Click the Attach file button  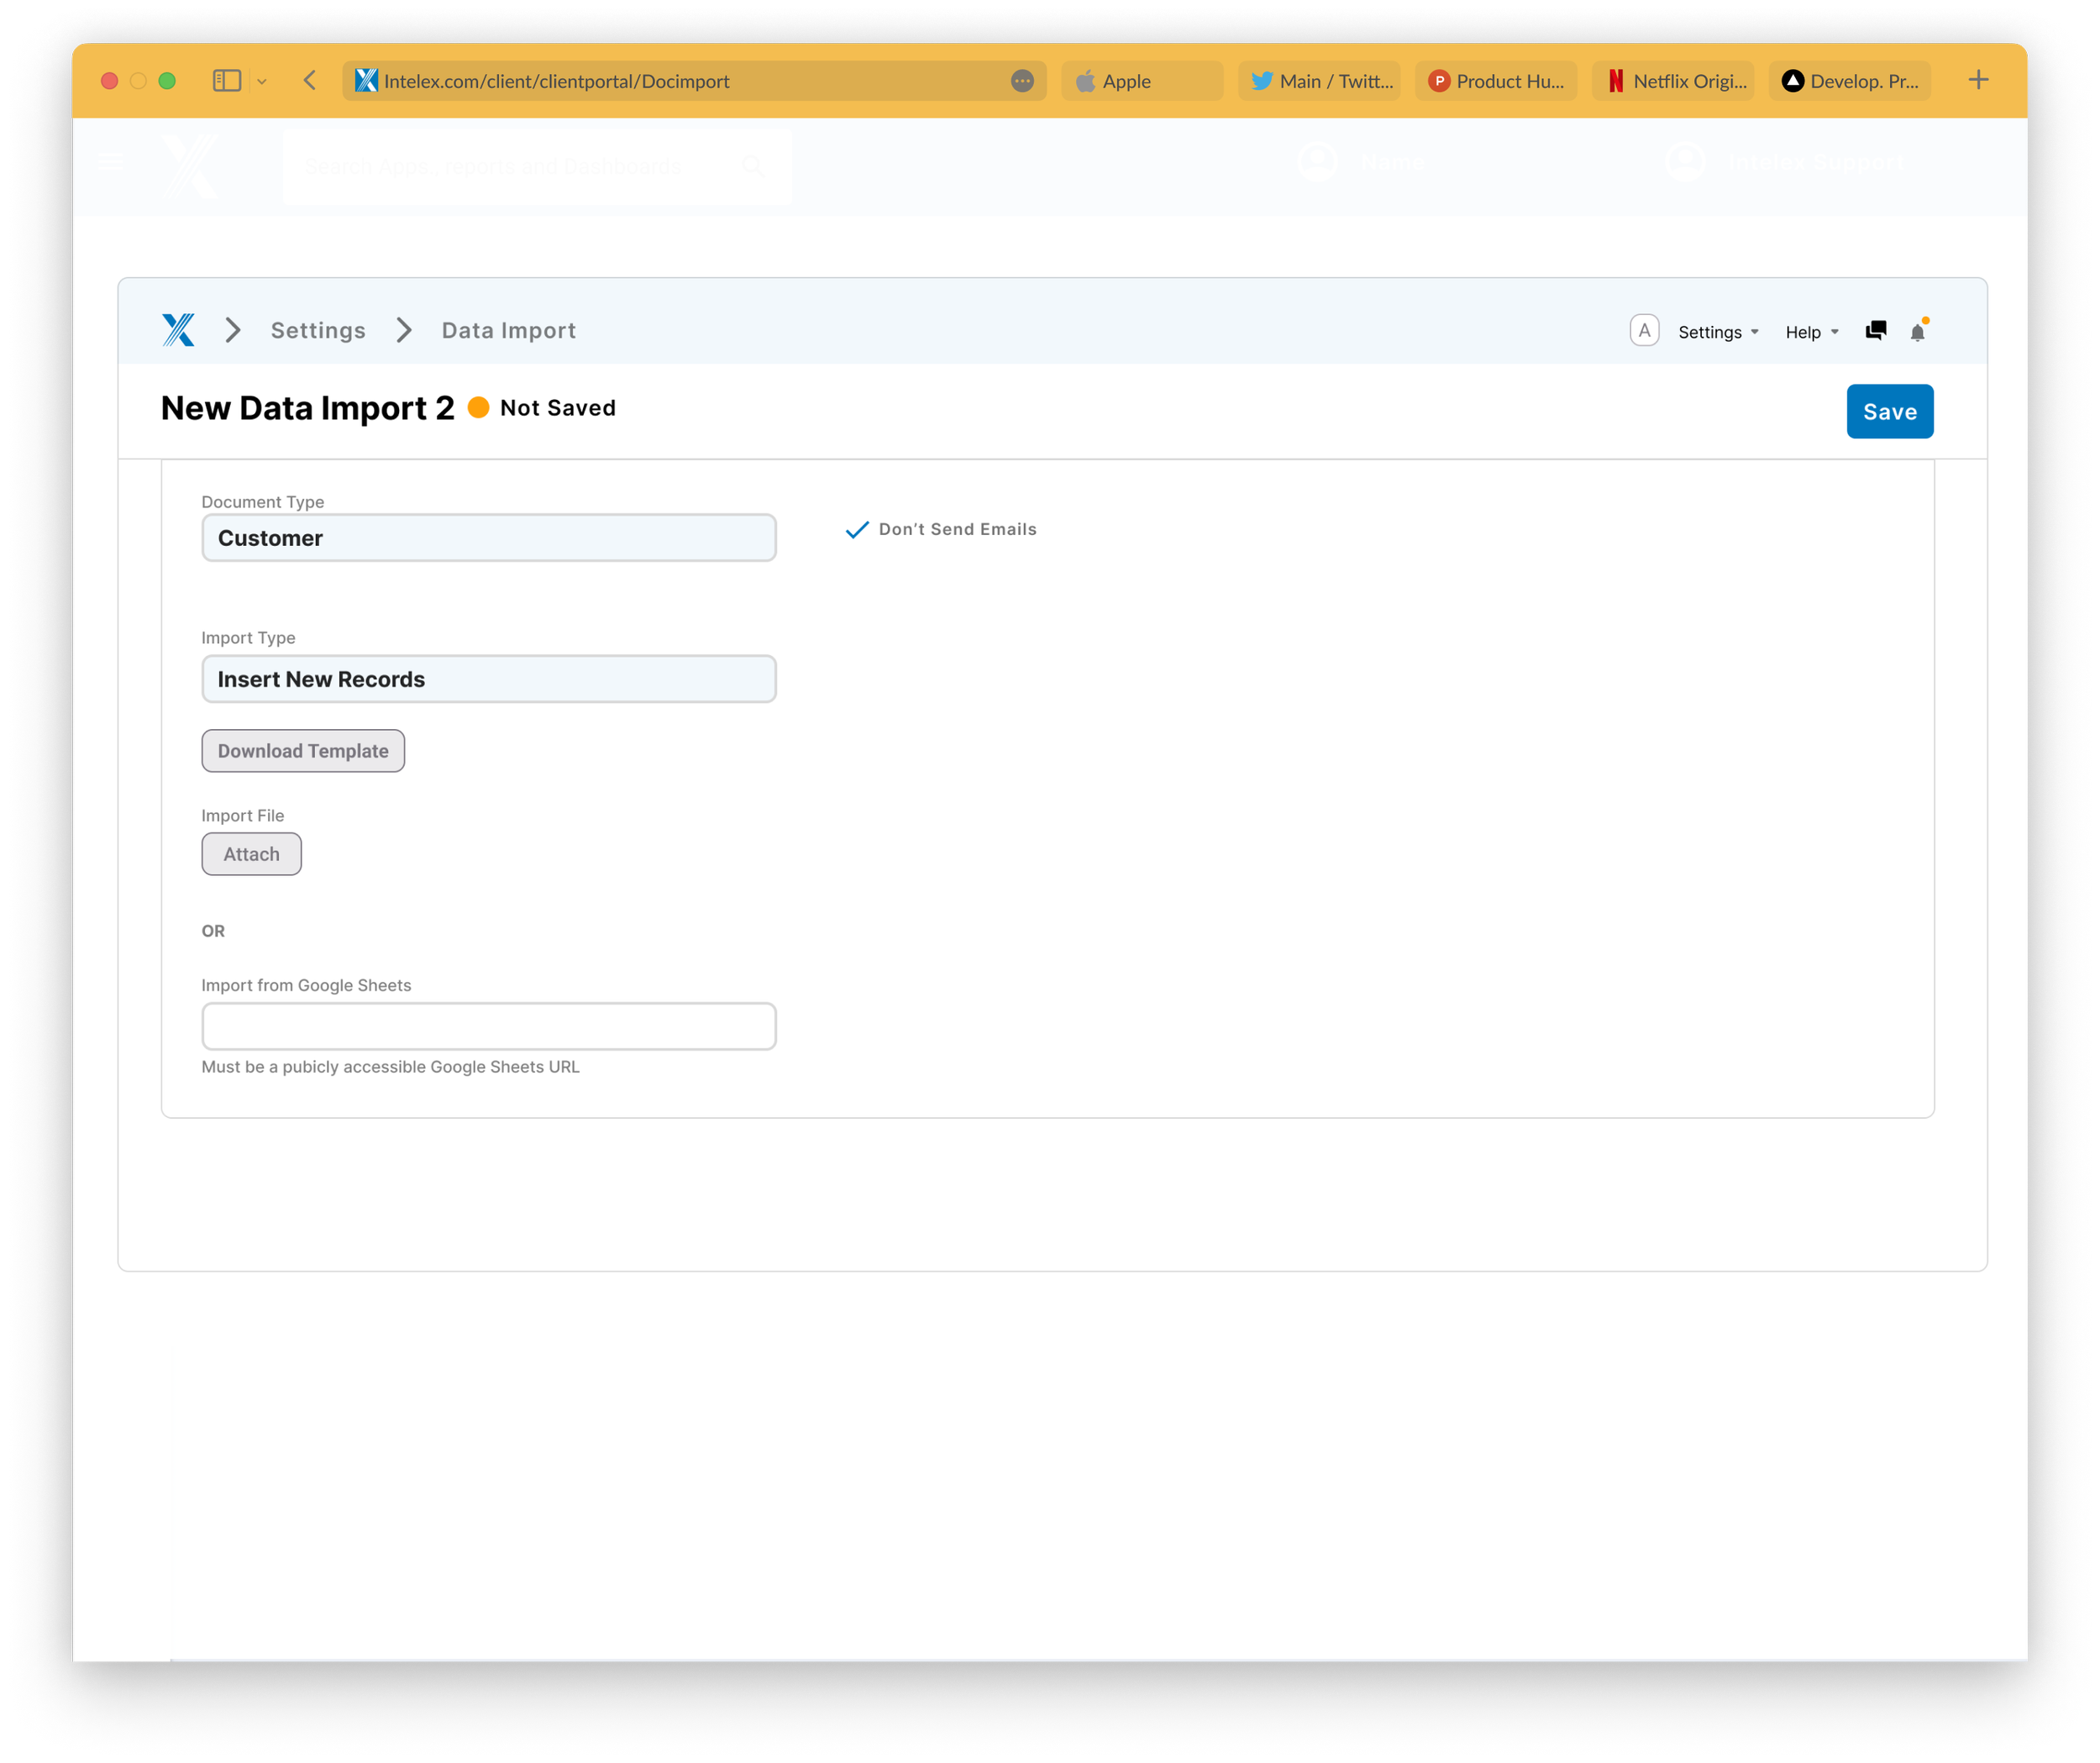point(250,853)
